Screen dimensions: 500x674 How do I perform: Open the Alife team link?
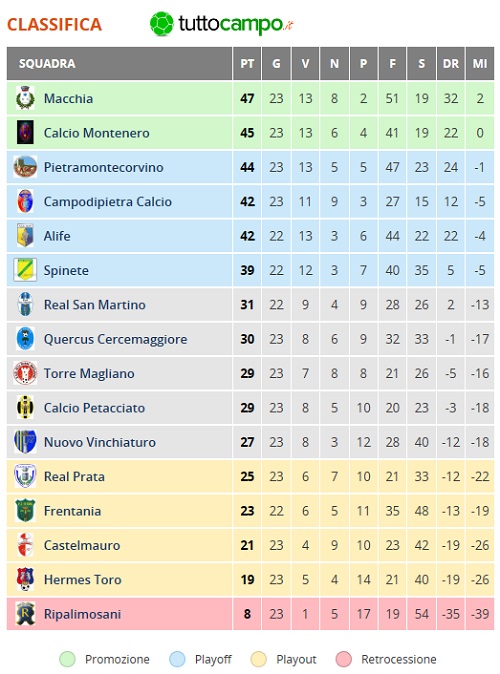tap(57, 236)
